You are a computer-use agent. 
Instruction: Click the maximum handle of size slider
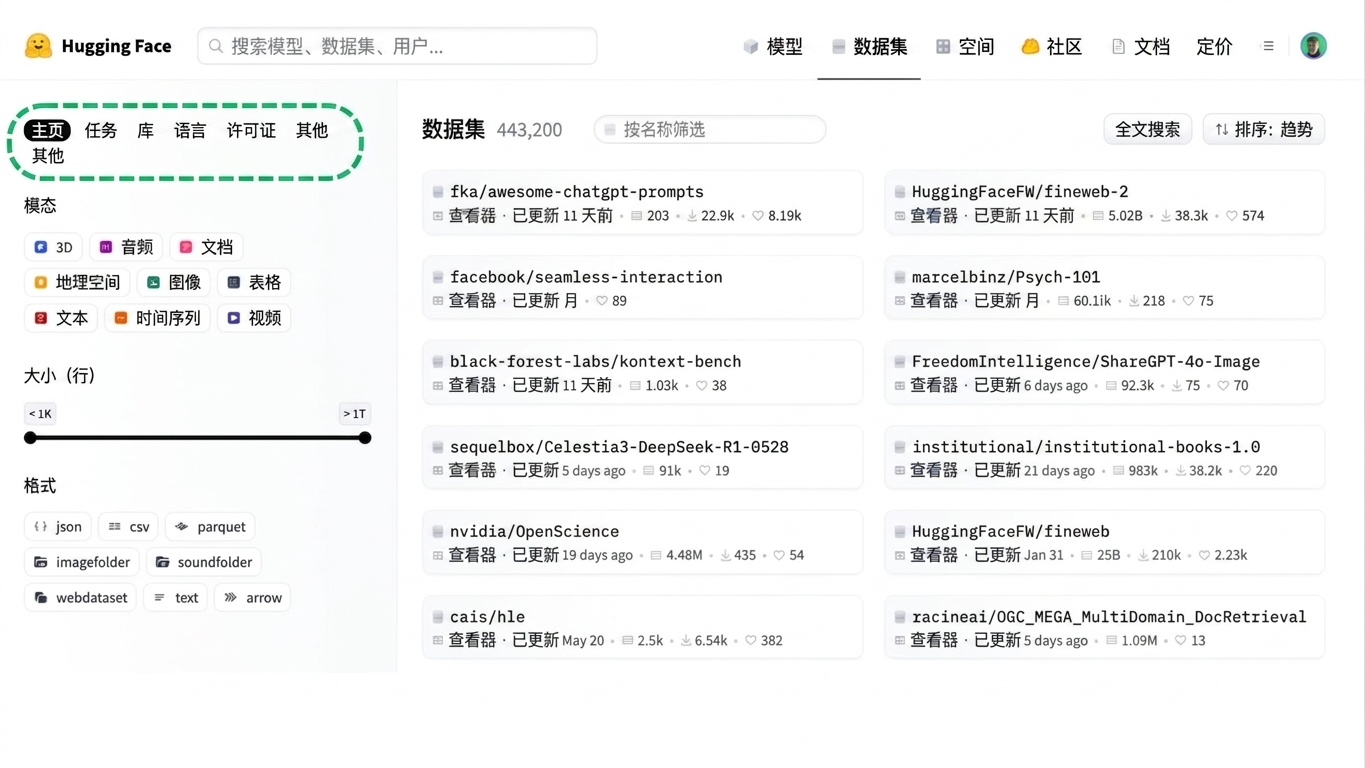point(365,438)
